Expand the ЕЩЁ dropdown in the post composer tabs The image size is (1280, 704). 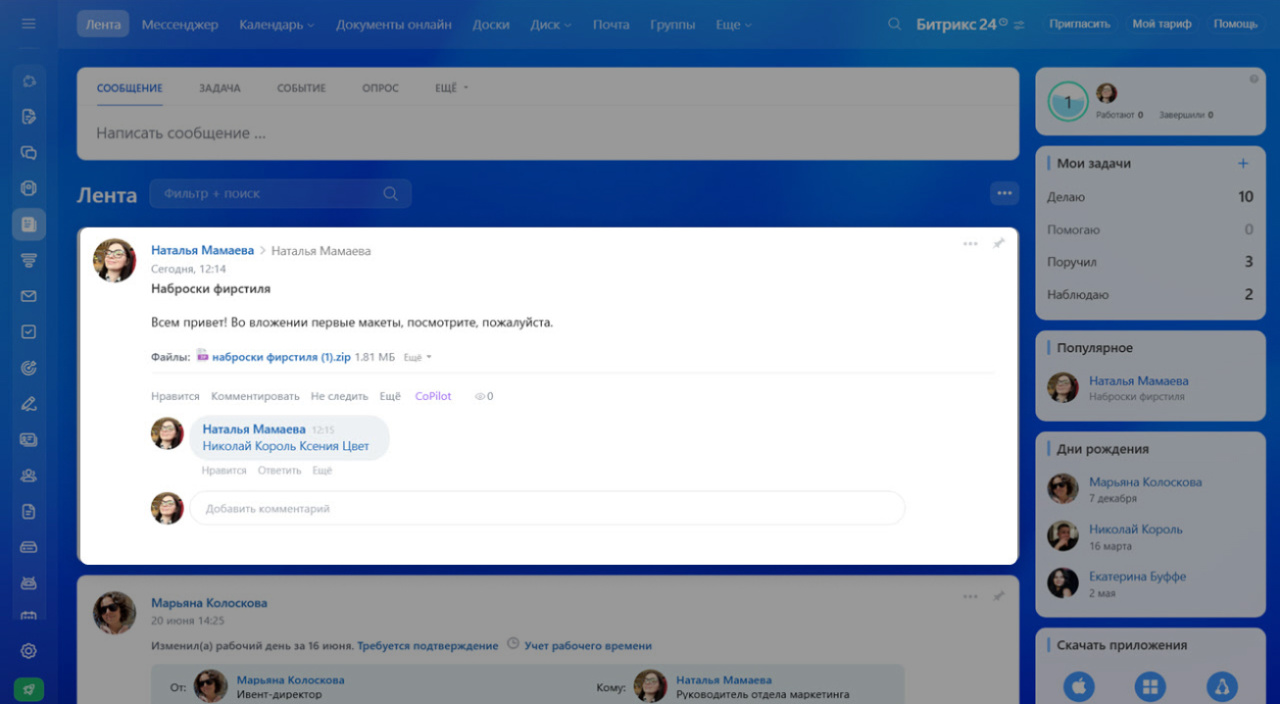pos(452,88)
